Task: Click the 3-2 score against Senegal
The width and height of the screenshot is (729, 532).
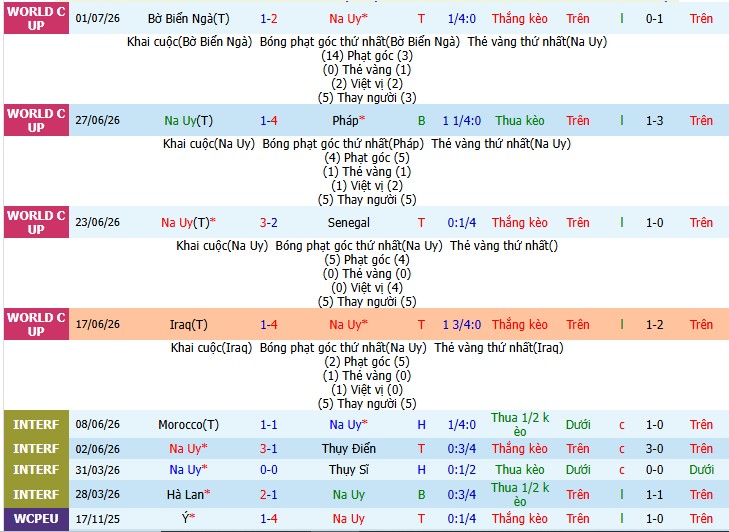Action: click(269, 222)
